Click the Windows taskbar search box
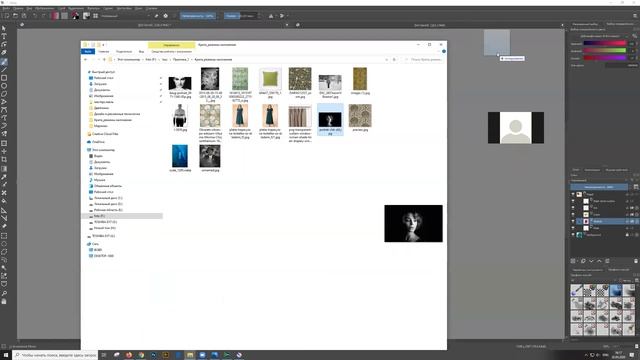The width and height of the screenshot is (640, 360). pyautogui.click(x=56, y=355)
